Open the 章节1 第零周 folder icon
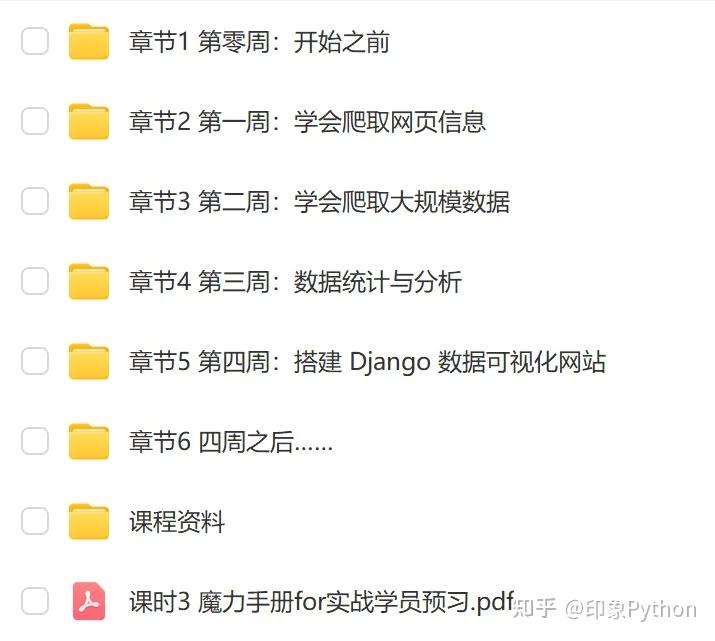Viewport: 715px width, 641px height. [89, 41]
